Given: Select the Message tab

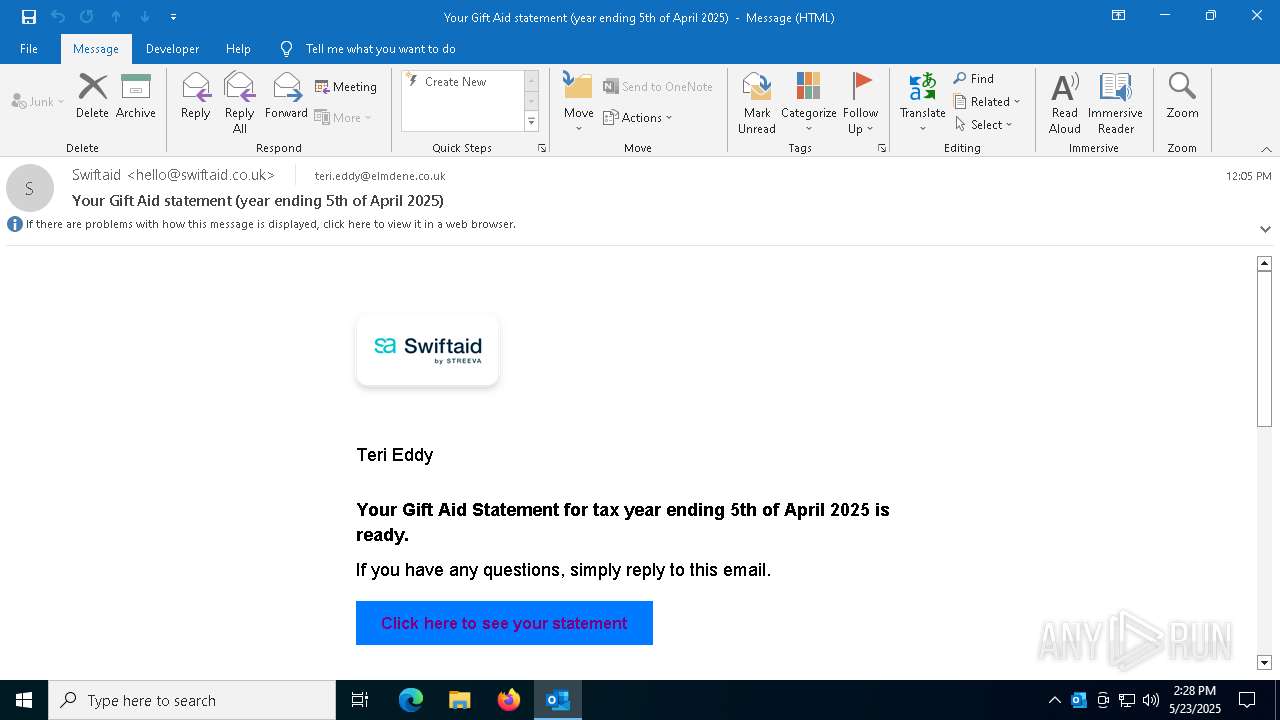Looking at the screenshot, I should [96, 48].
